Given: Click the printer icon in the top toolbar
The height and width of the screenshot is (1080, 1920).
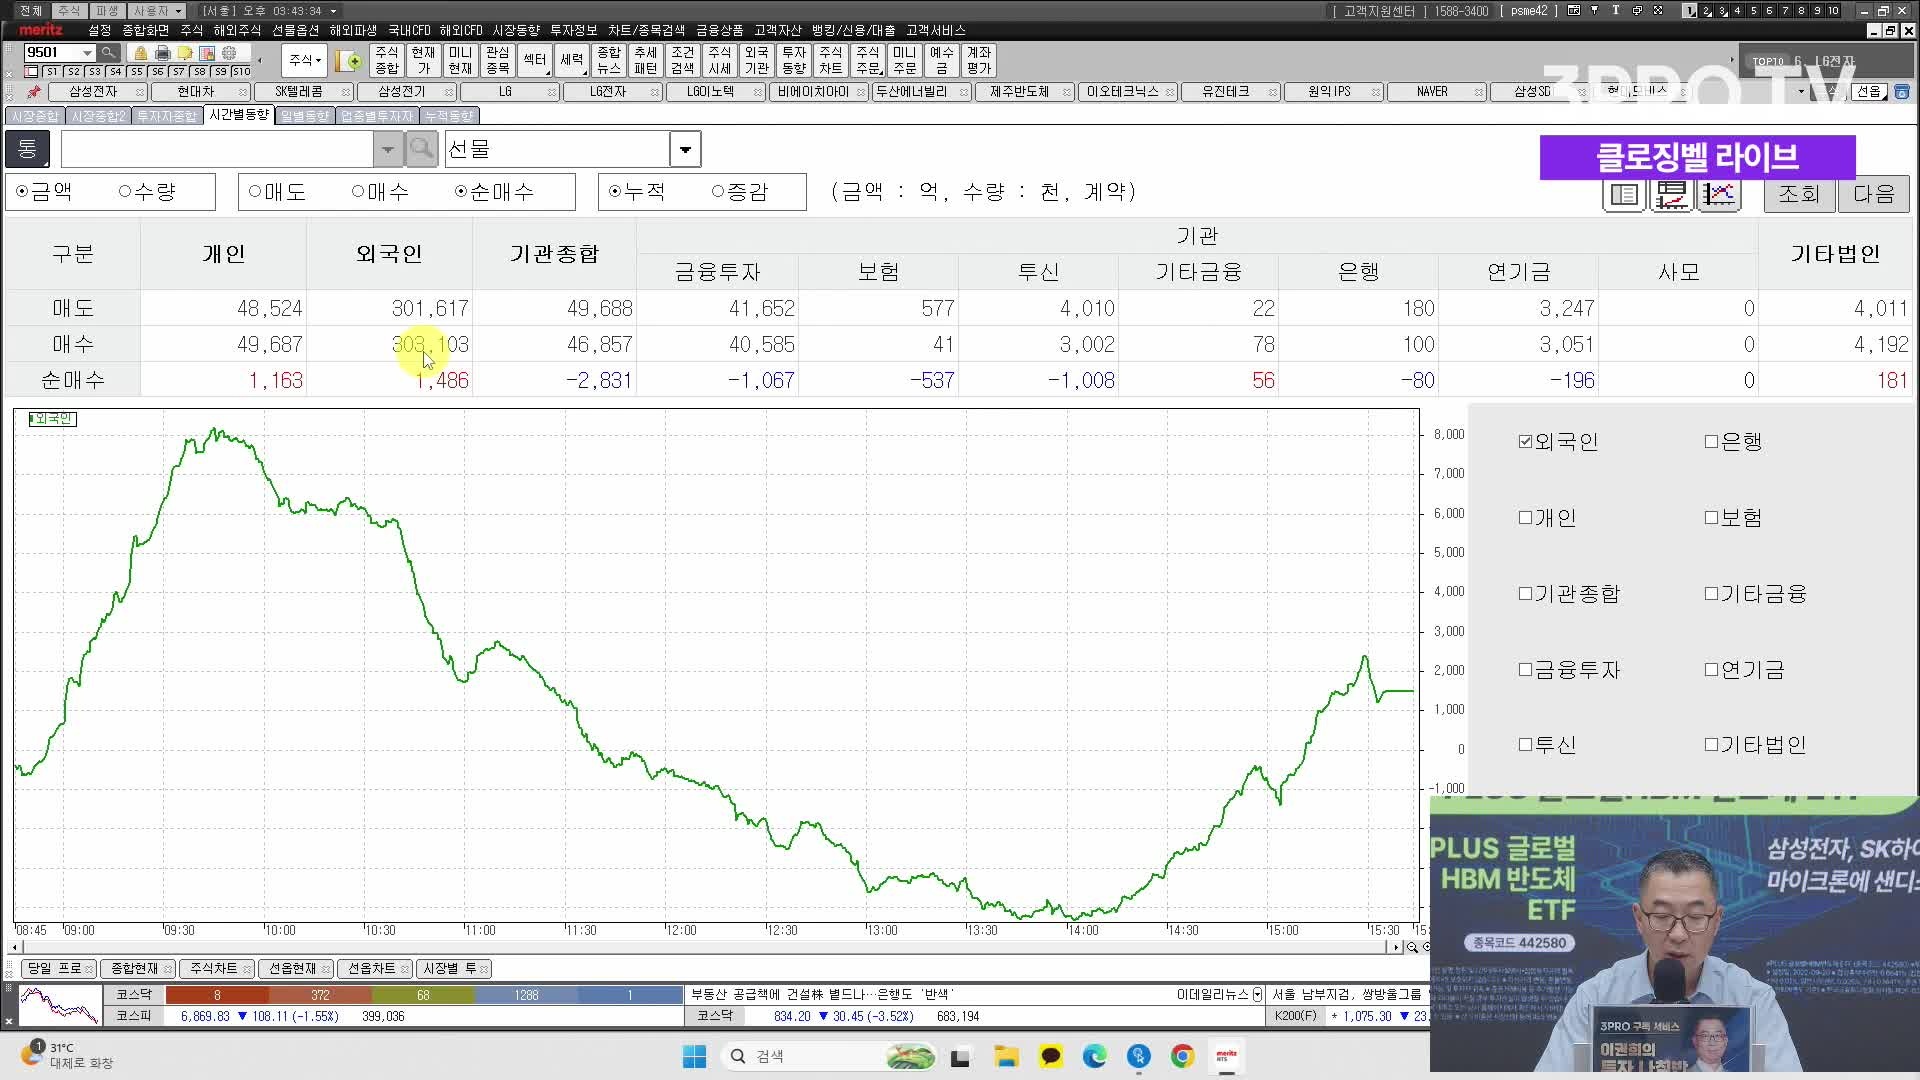Looking at the screenshot, I should coord(163,53).
